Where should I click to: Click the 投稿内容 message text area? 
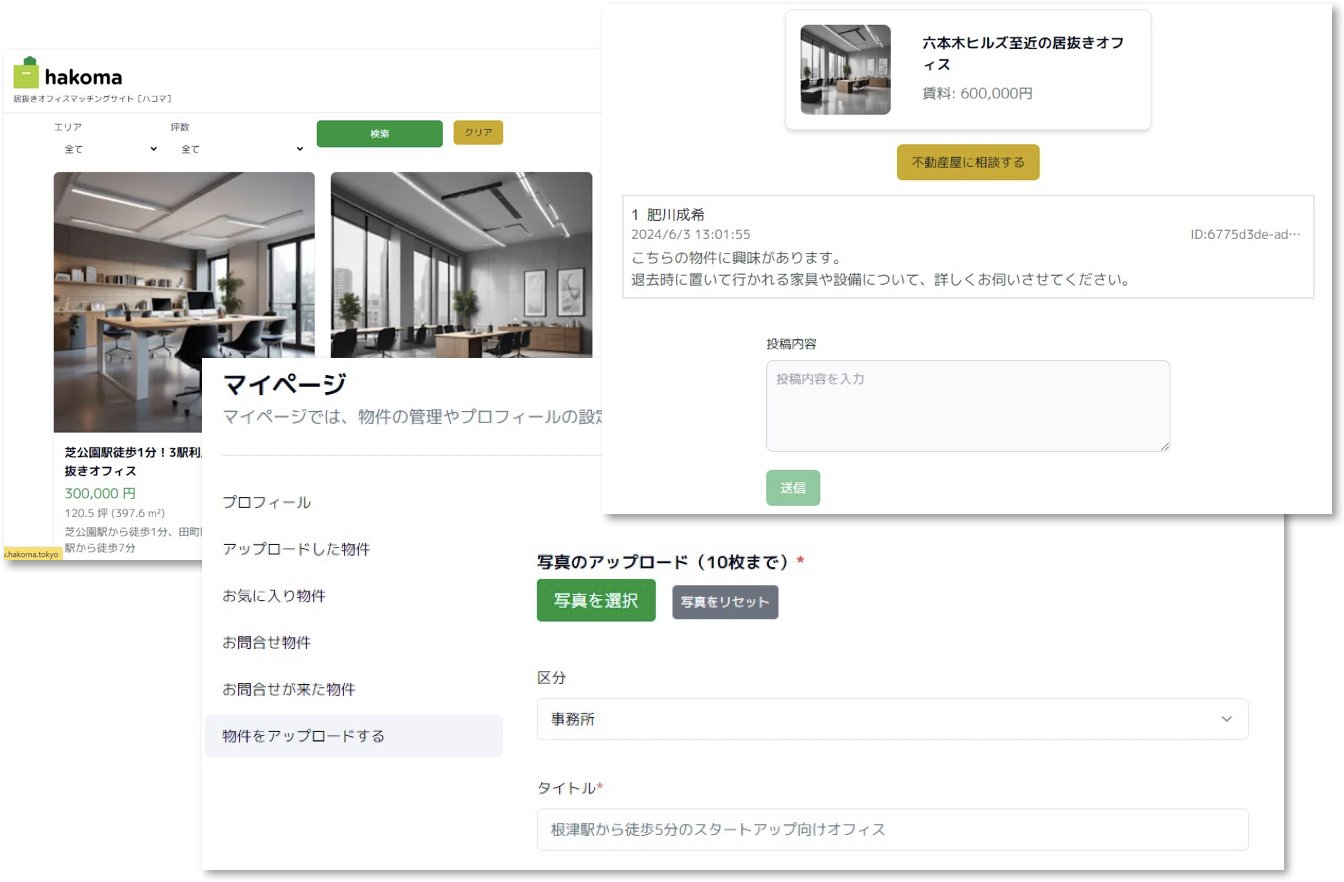point(966,405)
